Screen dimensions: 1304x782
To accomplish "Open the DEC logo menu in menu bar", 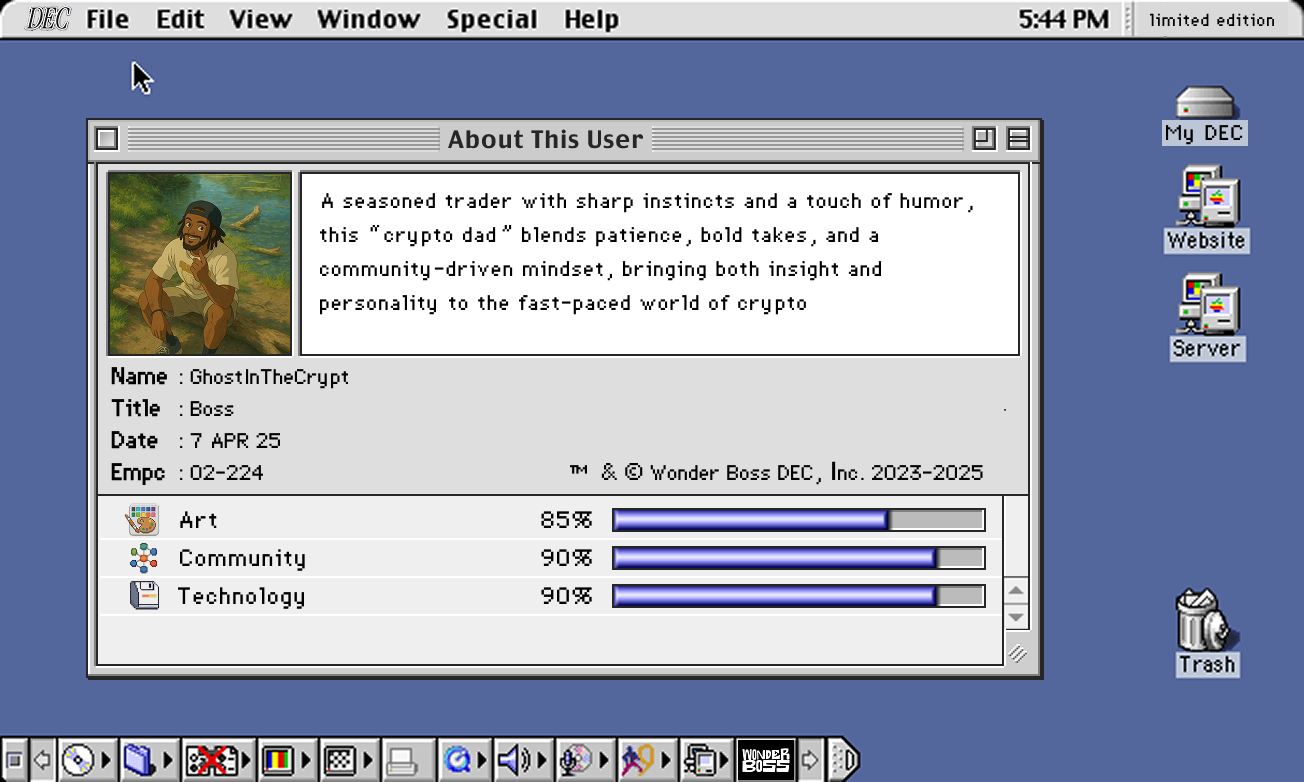I will click(x=47, y=19).
